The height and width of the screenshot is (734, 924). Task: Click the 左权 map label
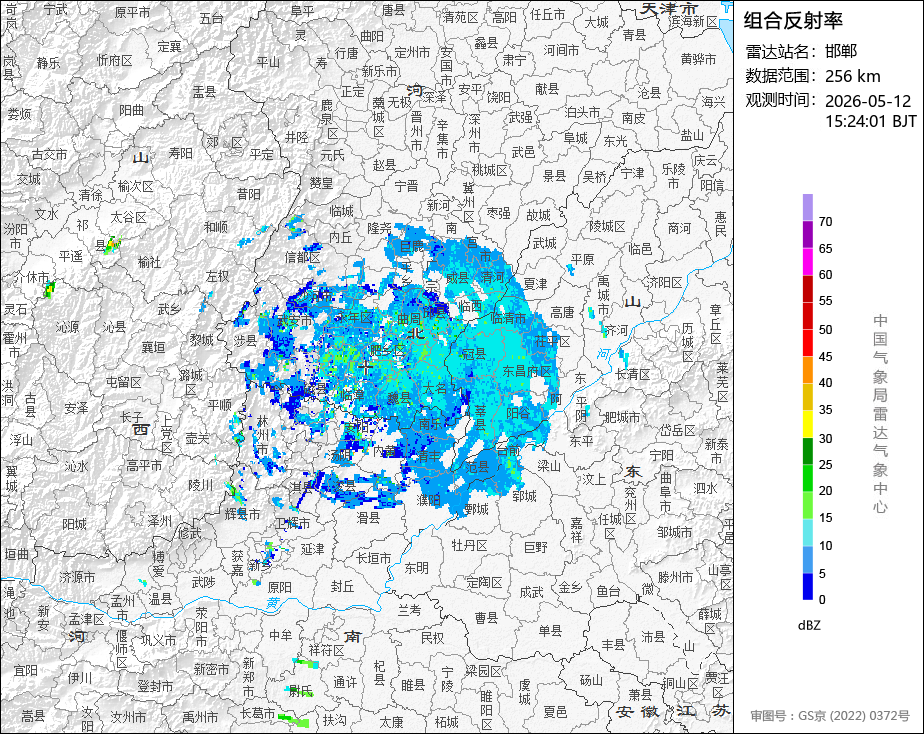coord(217,275)
